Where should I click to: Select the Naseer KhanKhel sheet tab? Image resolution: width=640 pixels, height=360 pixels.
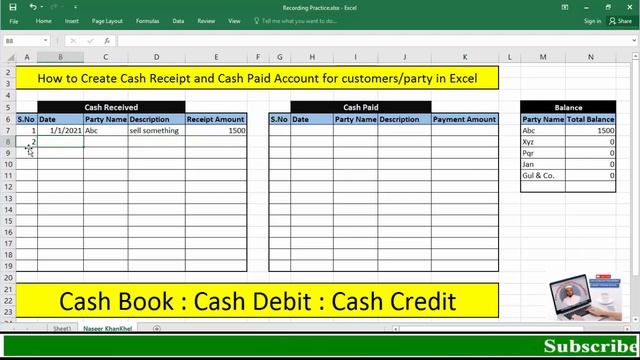(x=108, y=328)
